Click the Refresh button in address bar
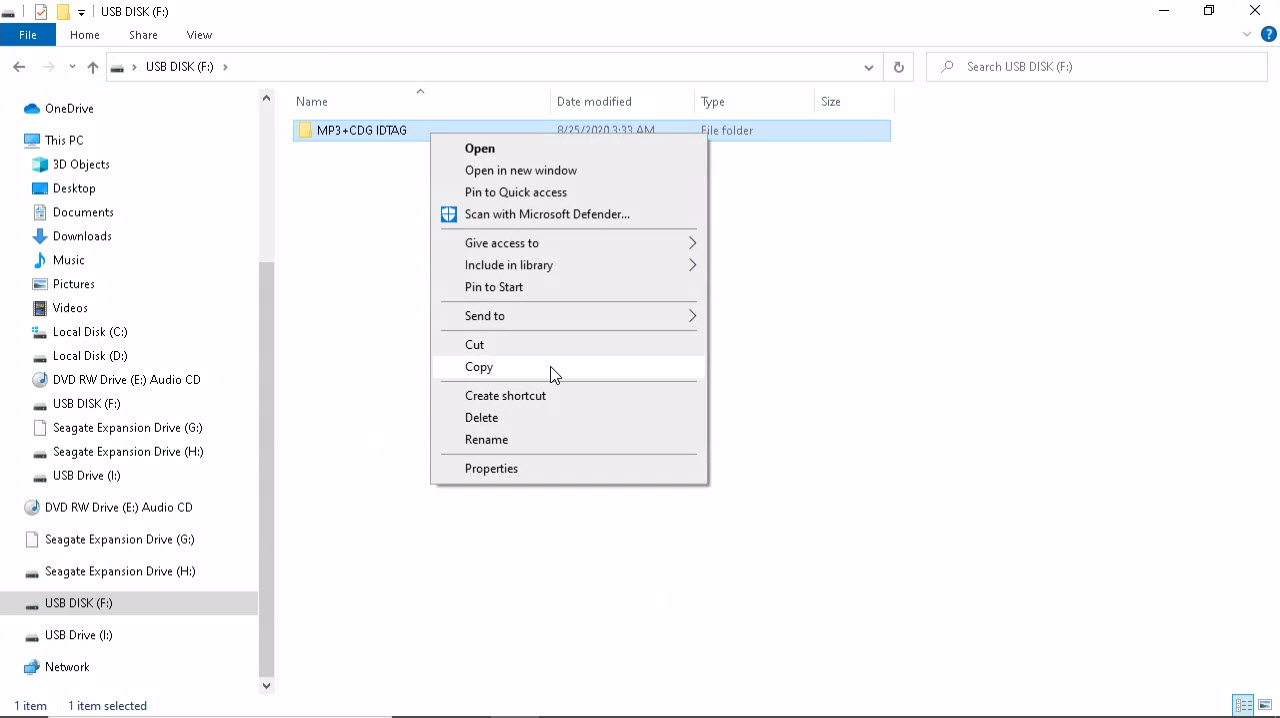Screen dimensions: 1280x718 pyautogui.click(x=898, y=67)
